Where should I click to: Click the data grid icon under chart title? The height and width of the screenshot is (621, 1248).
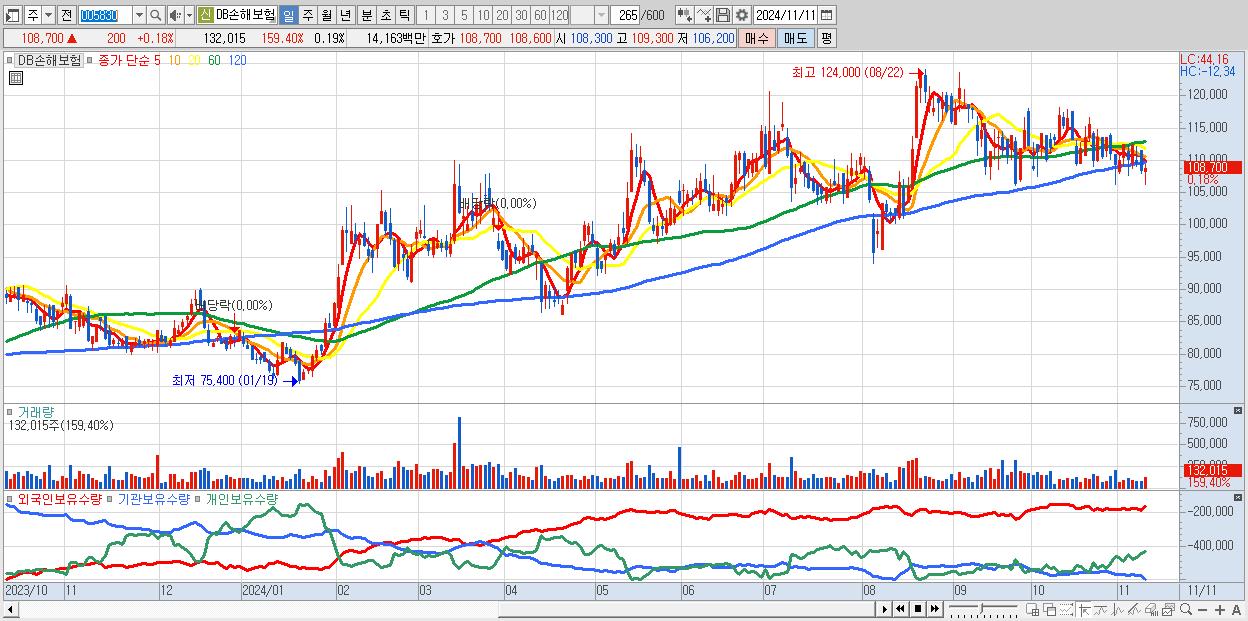[15, 79]
